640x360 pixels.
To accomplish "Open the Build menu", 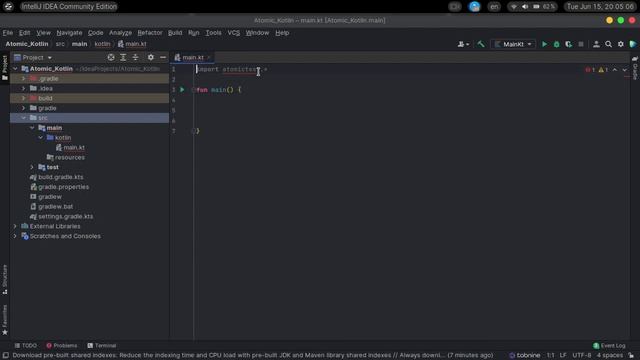I will (175, 33).
